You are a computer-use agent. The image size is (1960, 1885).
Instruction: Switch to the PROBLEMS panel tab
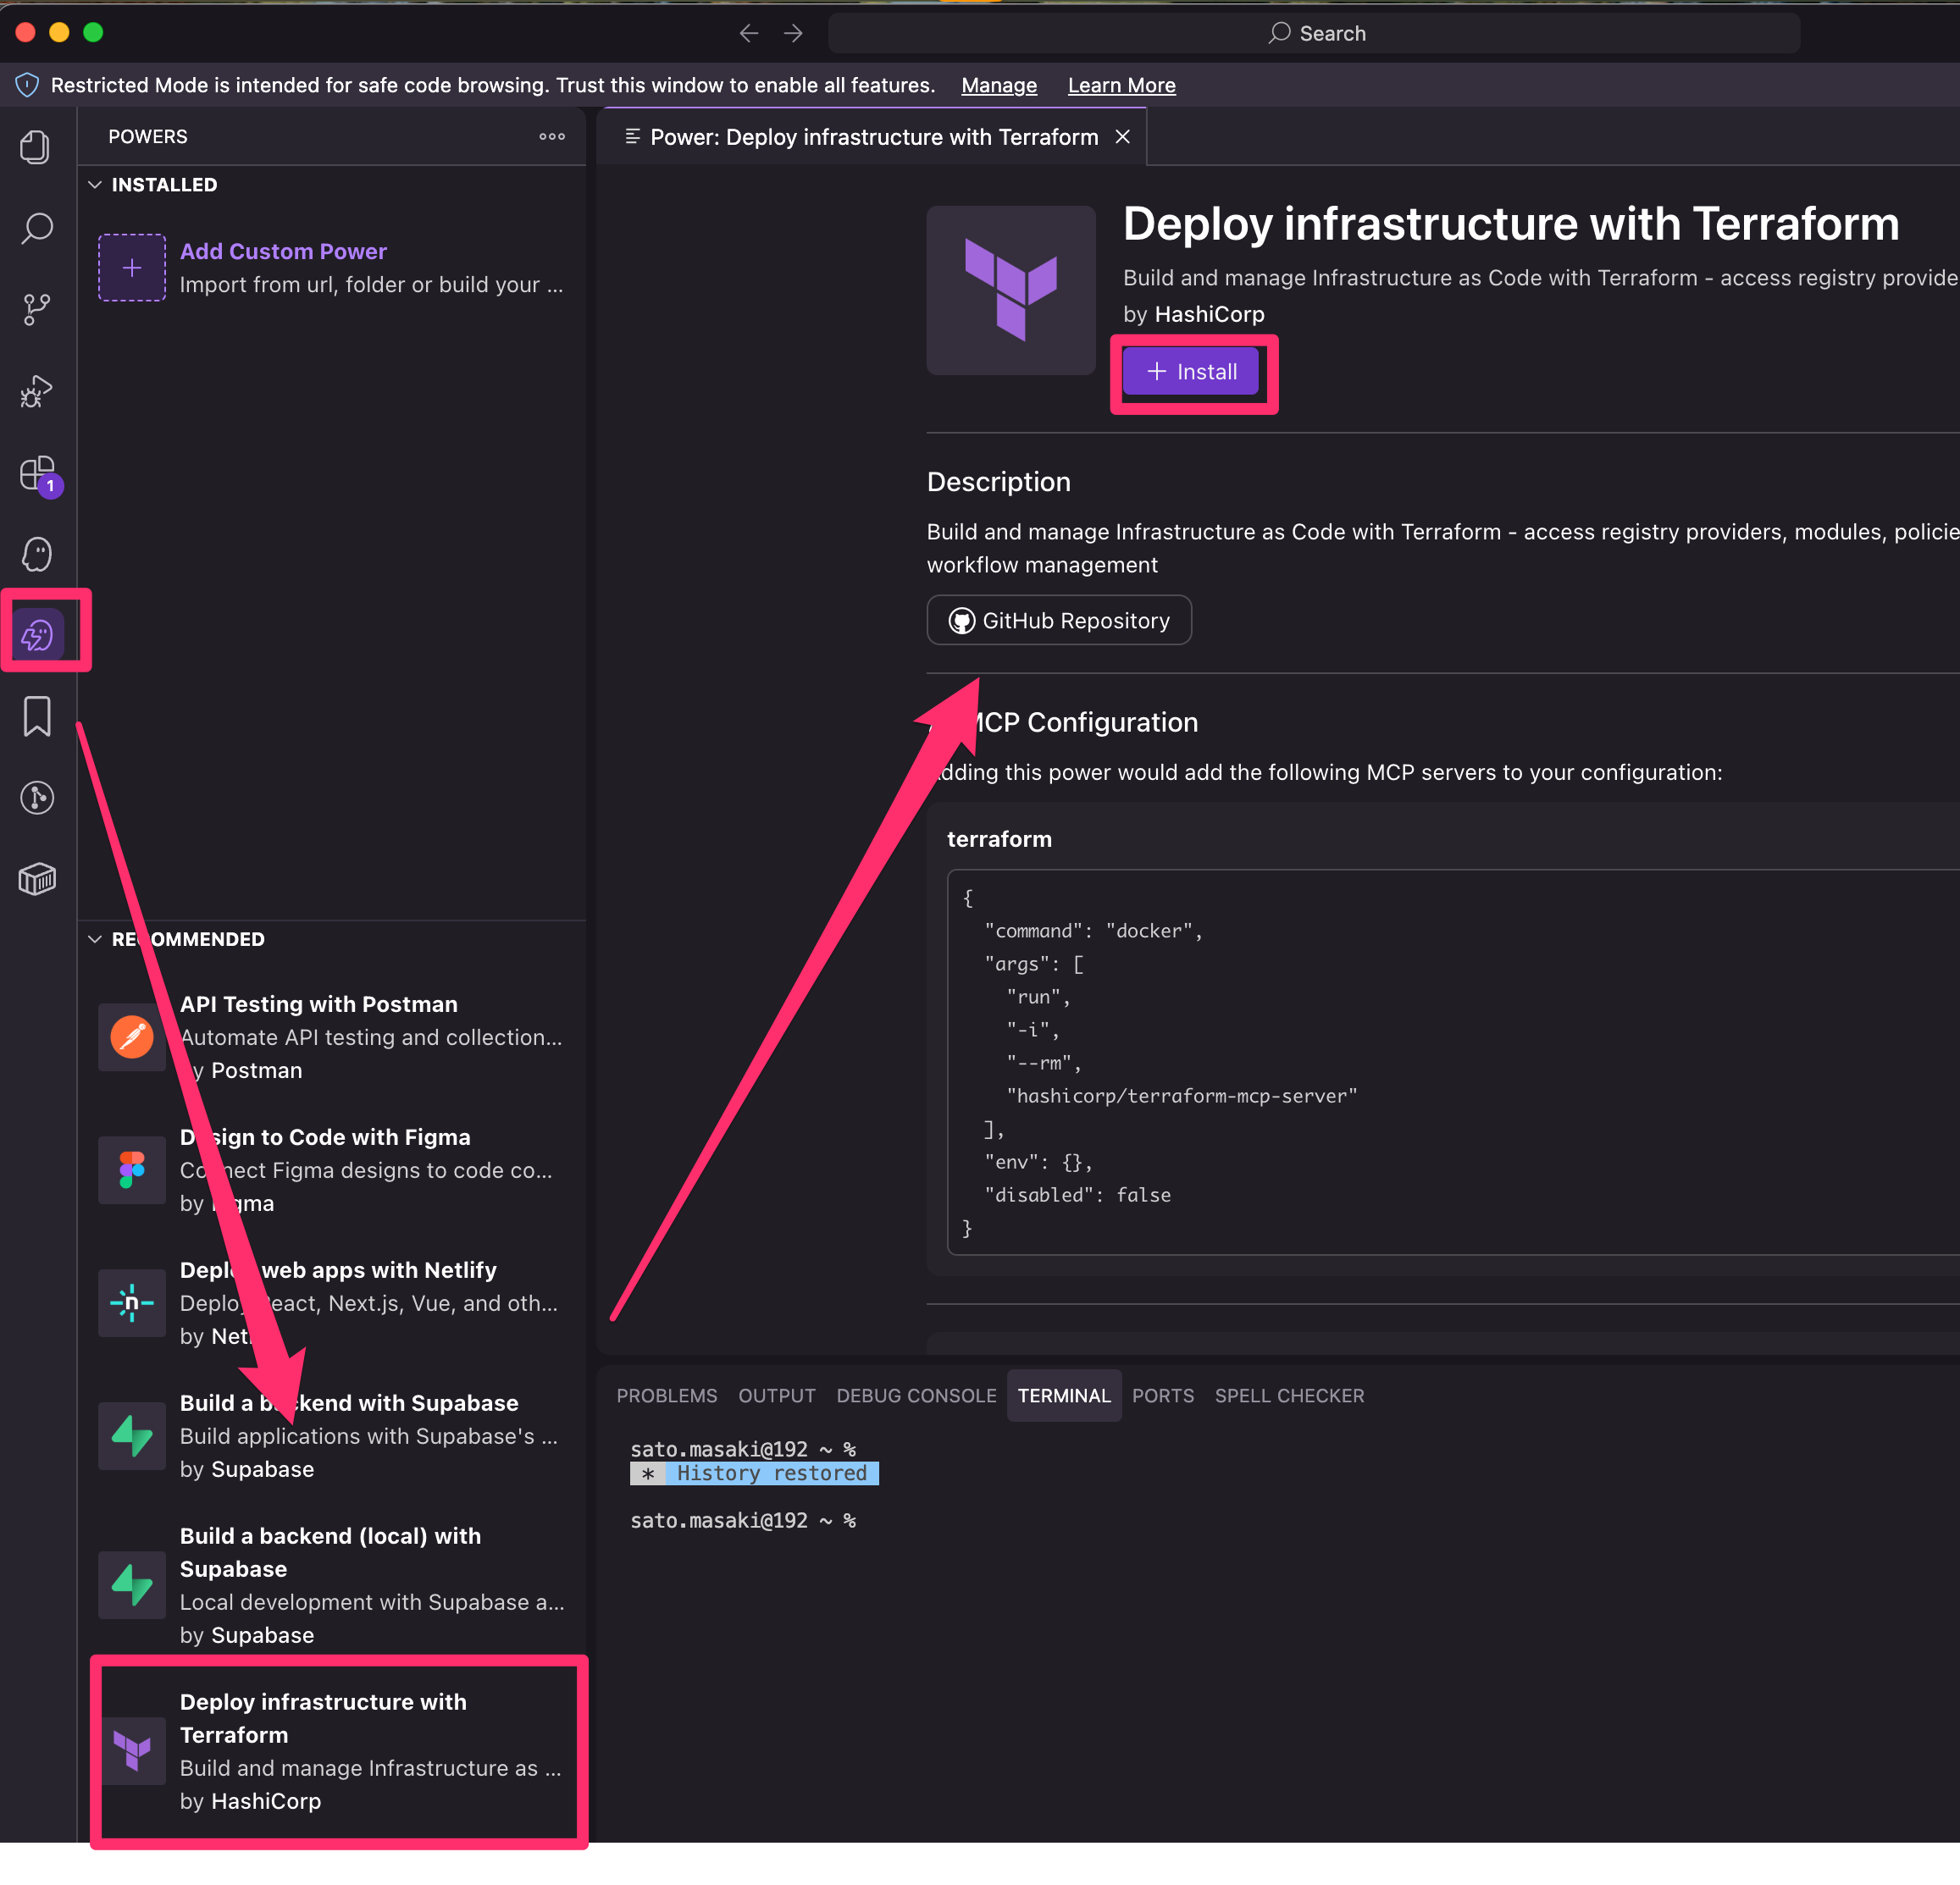666,1395
